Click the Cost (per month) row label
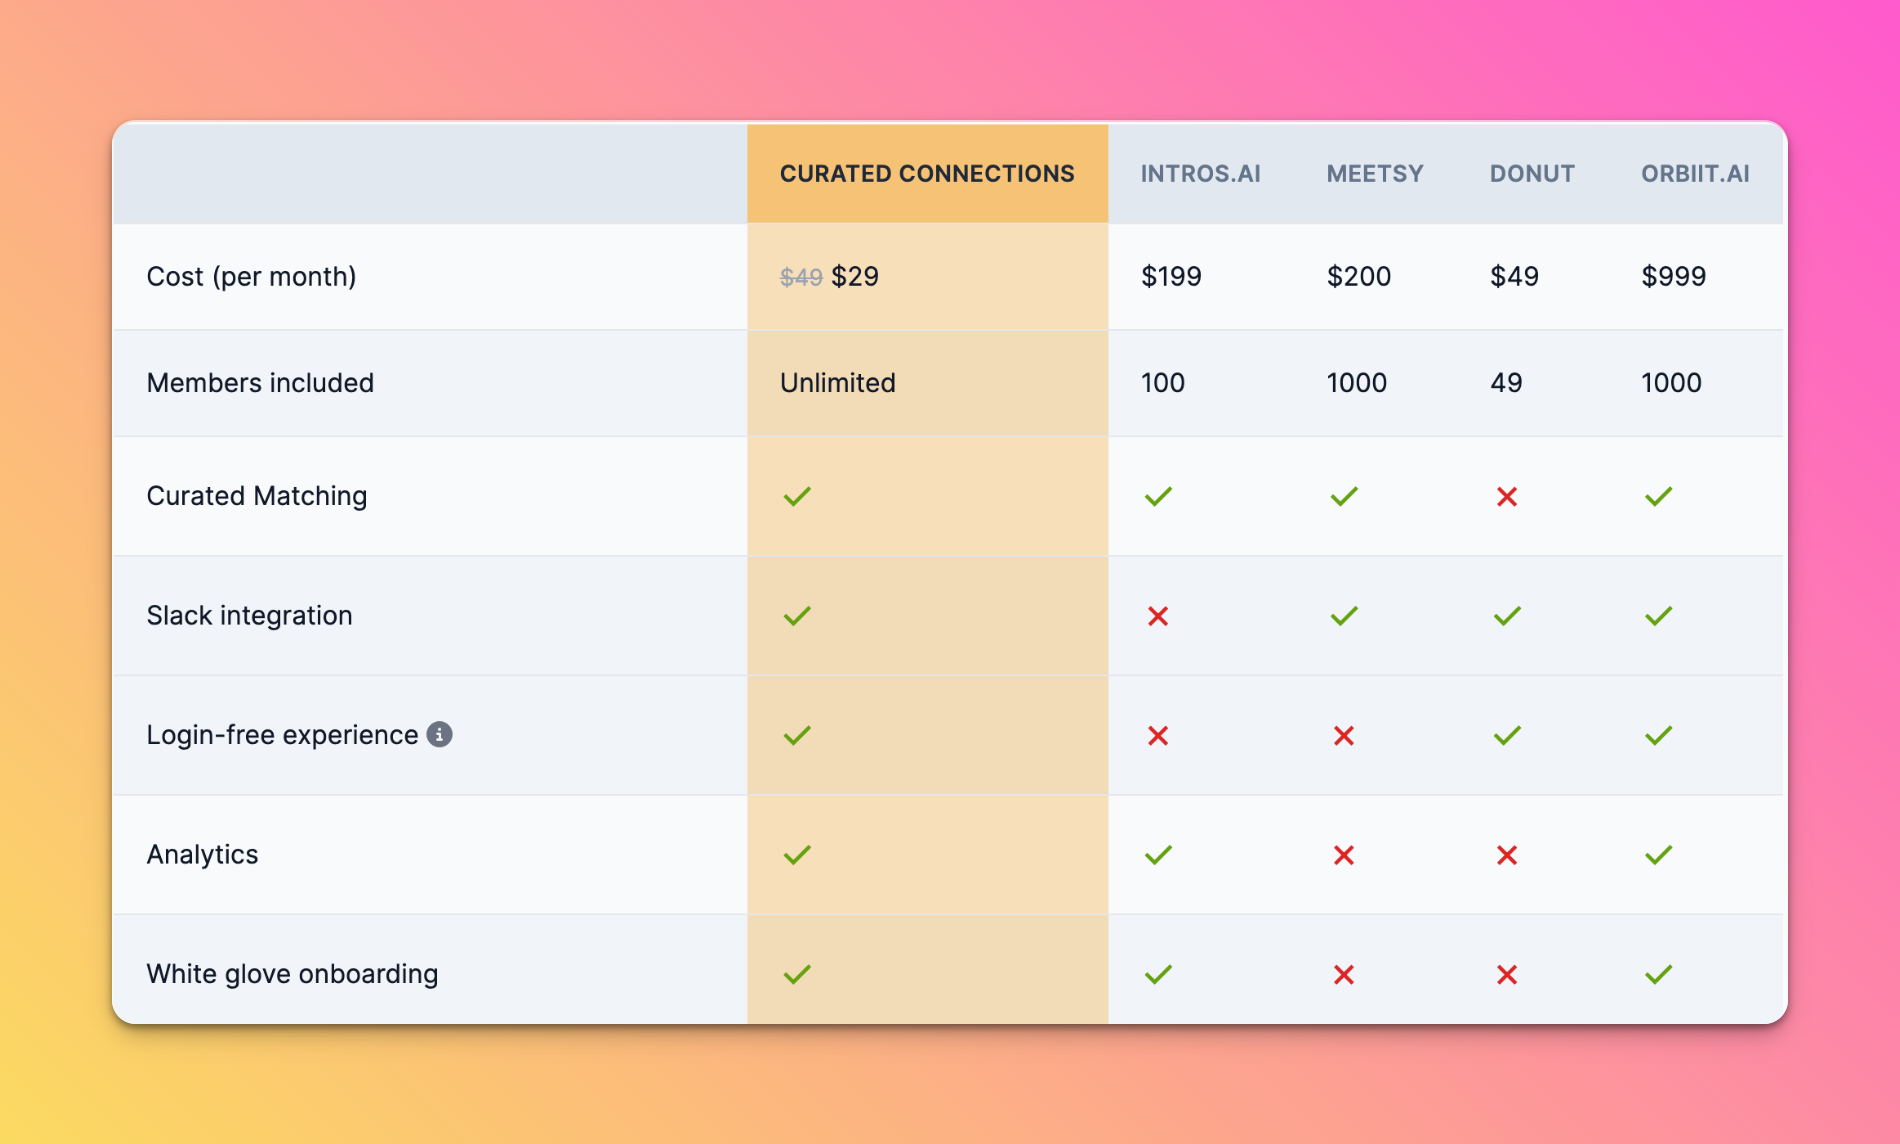The height and width of the screenshot is (1144, 1900). (251, 276)
